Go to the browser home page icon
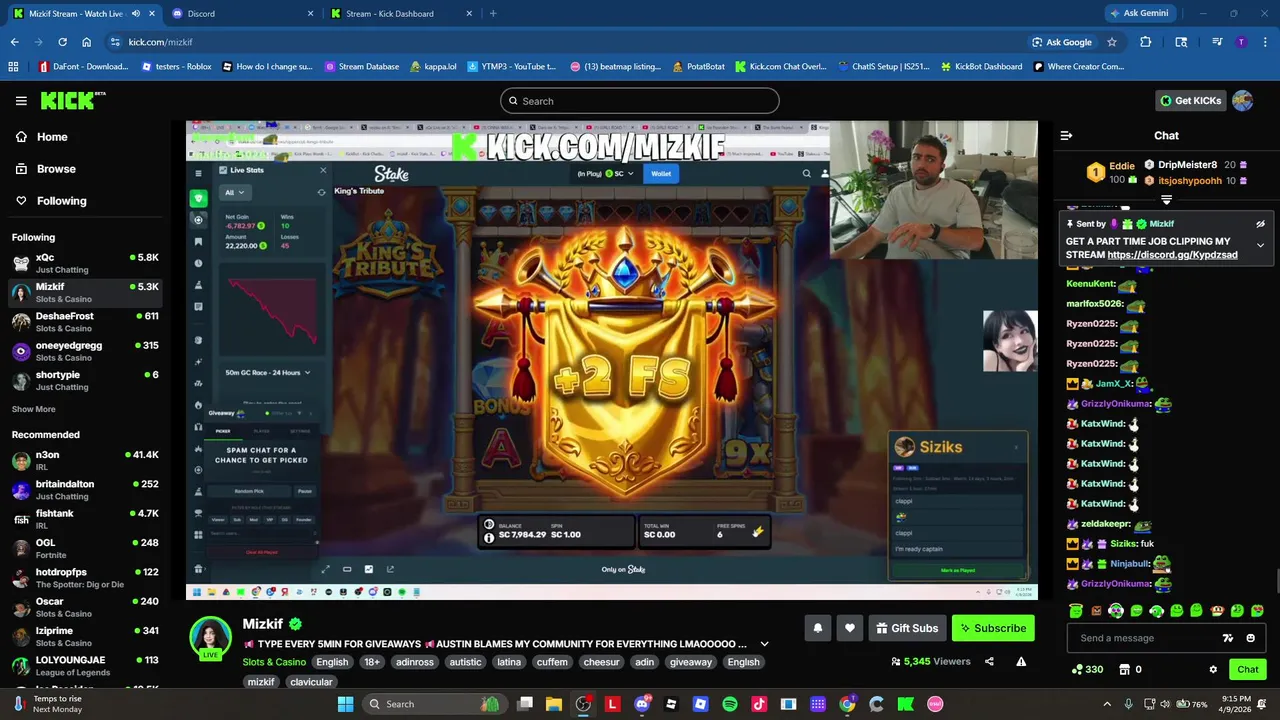Screen dimensions: 1280x720 87,42
